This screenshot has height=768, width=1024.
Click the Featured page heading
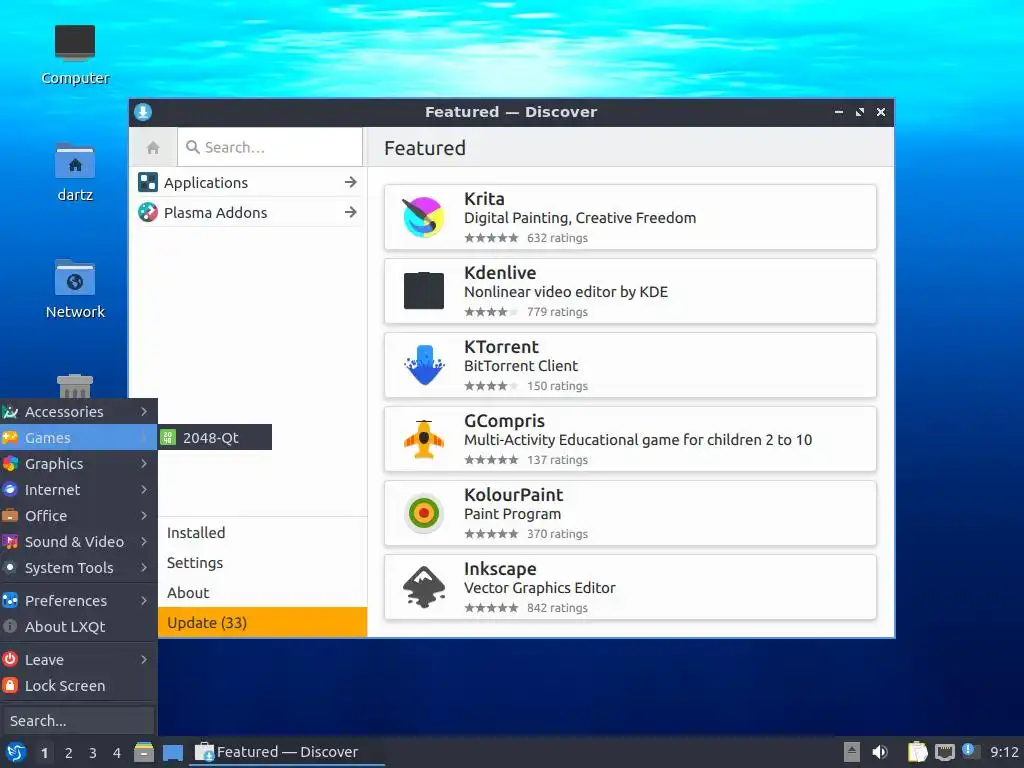[x=424, y=148]
